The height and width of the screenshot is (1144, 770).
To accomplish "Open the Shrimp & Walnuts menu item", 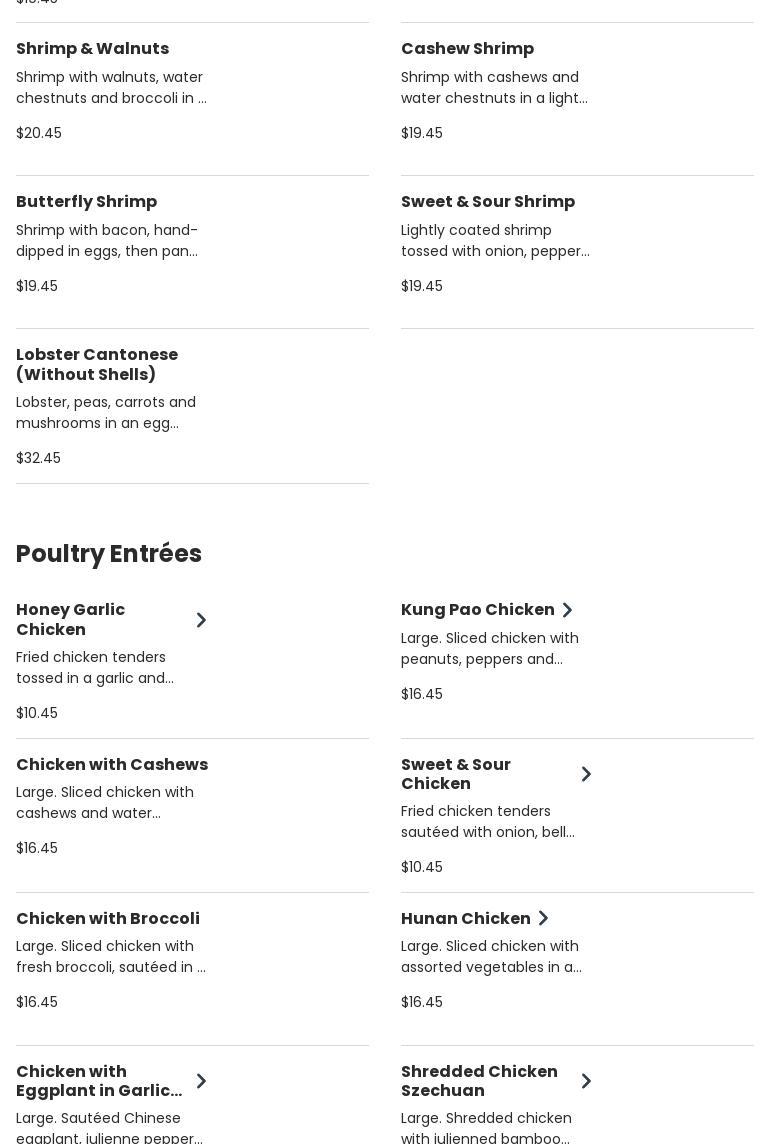I will click(x=92, y=49).
